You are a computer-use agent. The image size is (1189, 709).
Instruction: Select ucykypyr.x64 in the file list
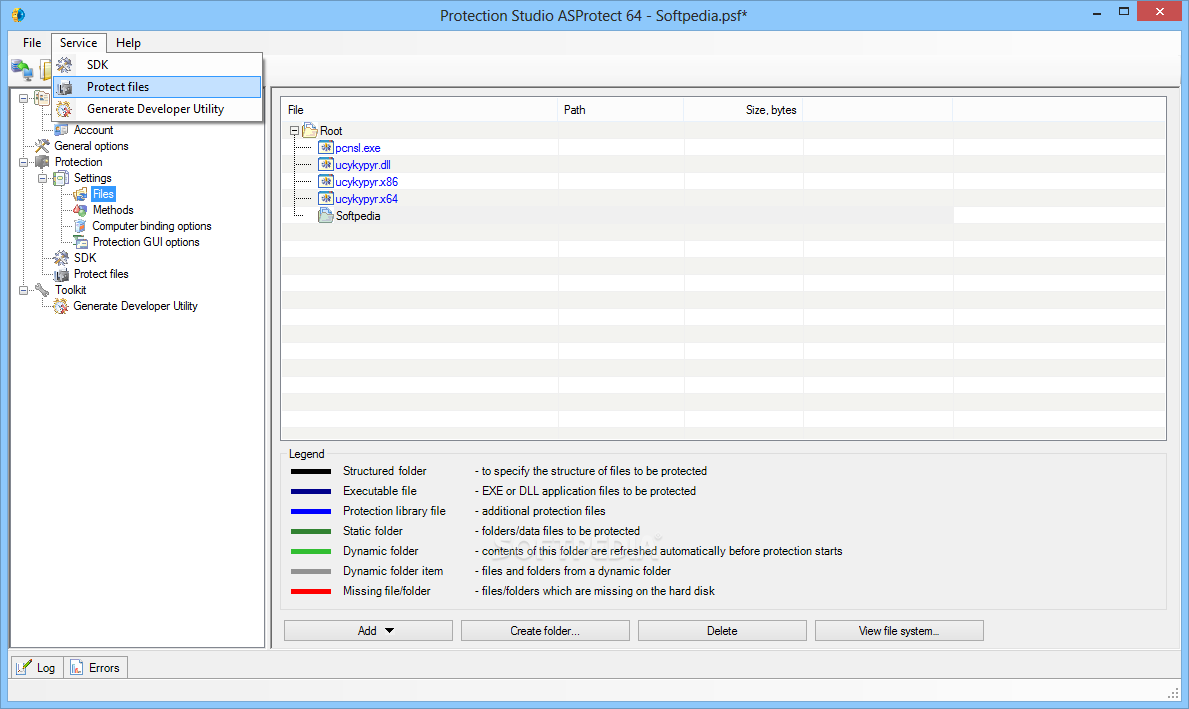pos(366,199)
